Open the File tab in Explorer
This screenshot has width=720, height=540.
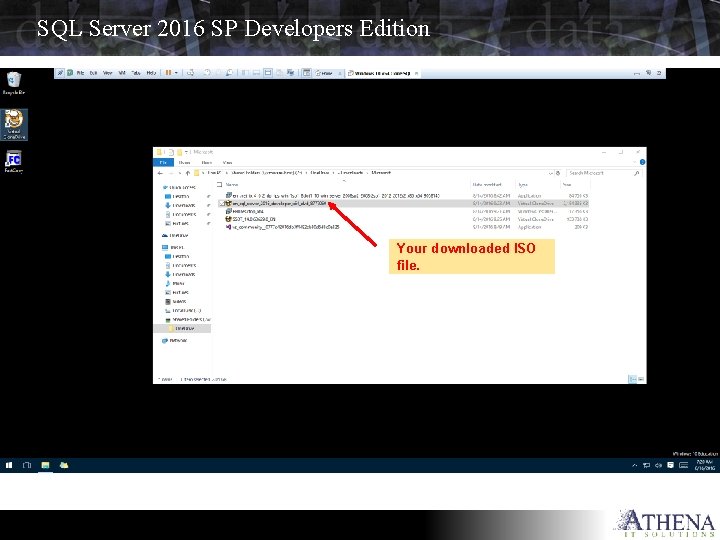[163, 163]
